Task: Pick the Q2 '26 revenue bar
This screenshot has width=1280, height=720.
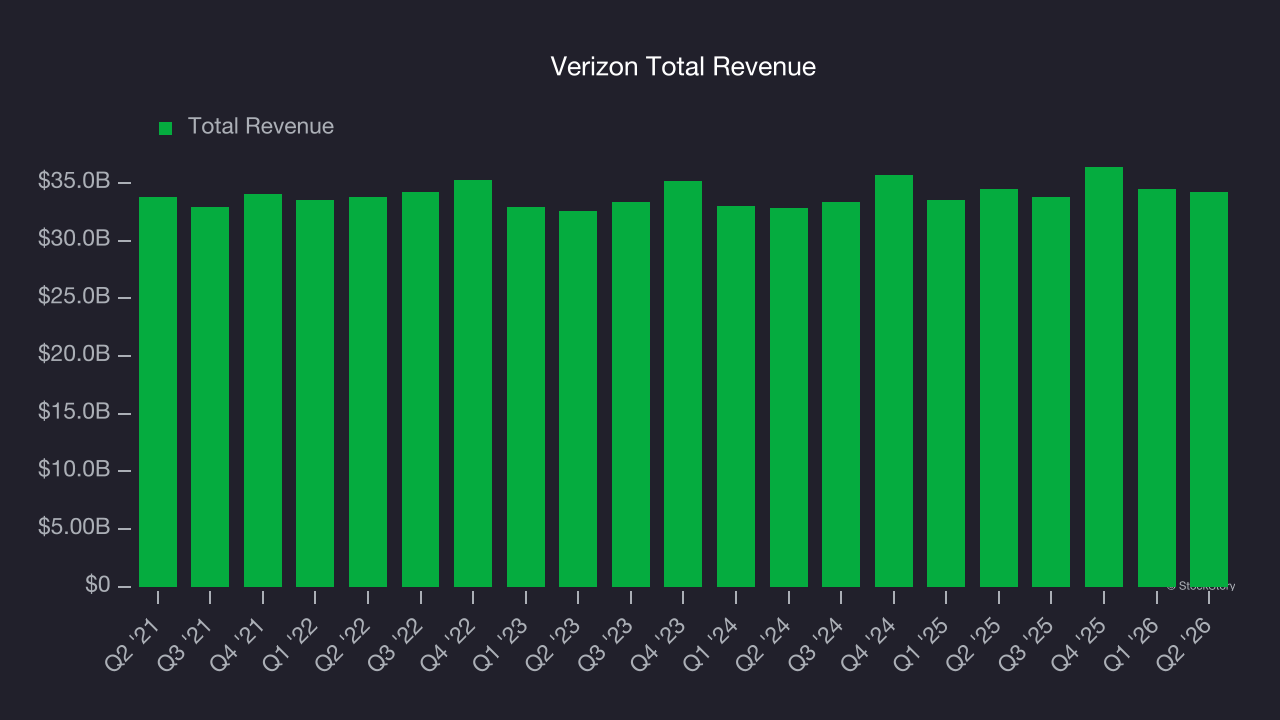Action: coord(1209,389)
